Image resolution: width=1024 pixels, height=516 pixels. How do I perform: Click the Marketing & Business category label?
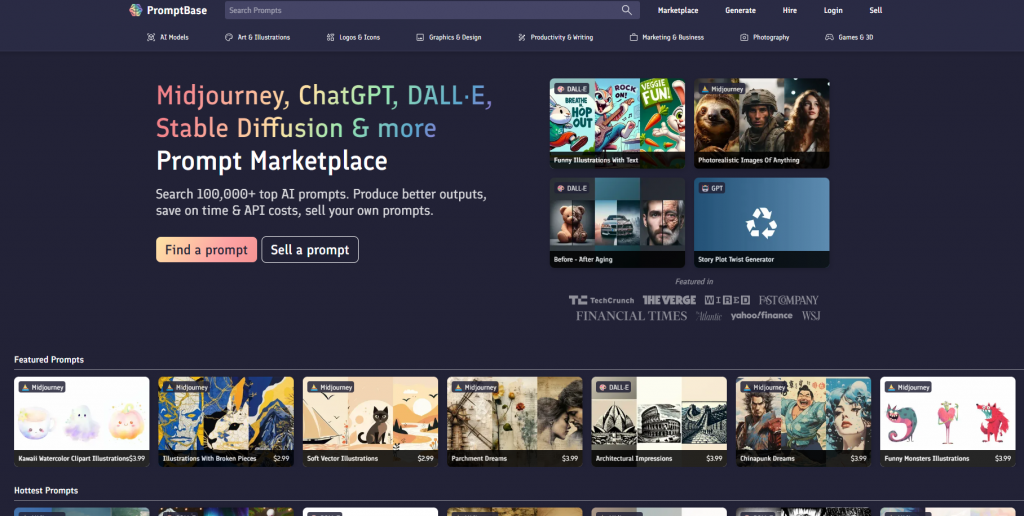[673, 37]
